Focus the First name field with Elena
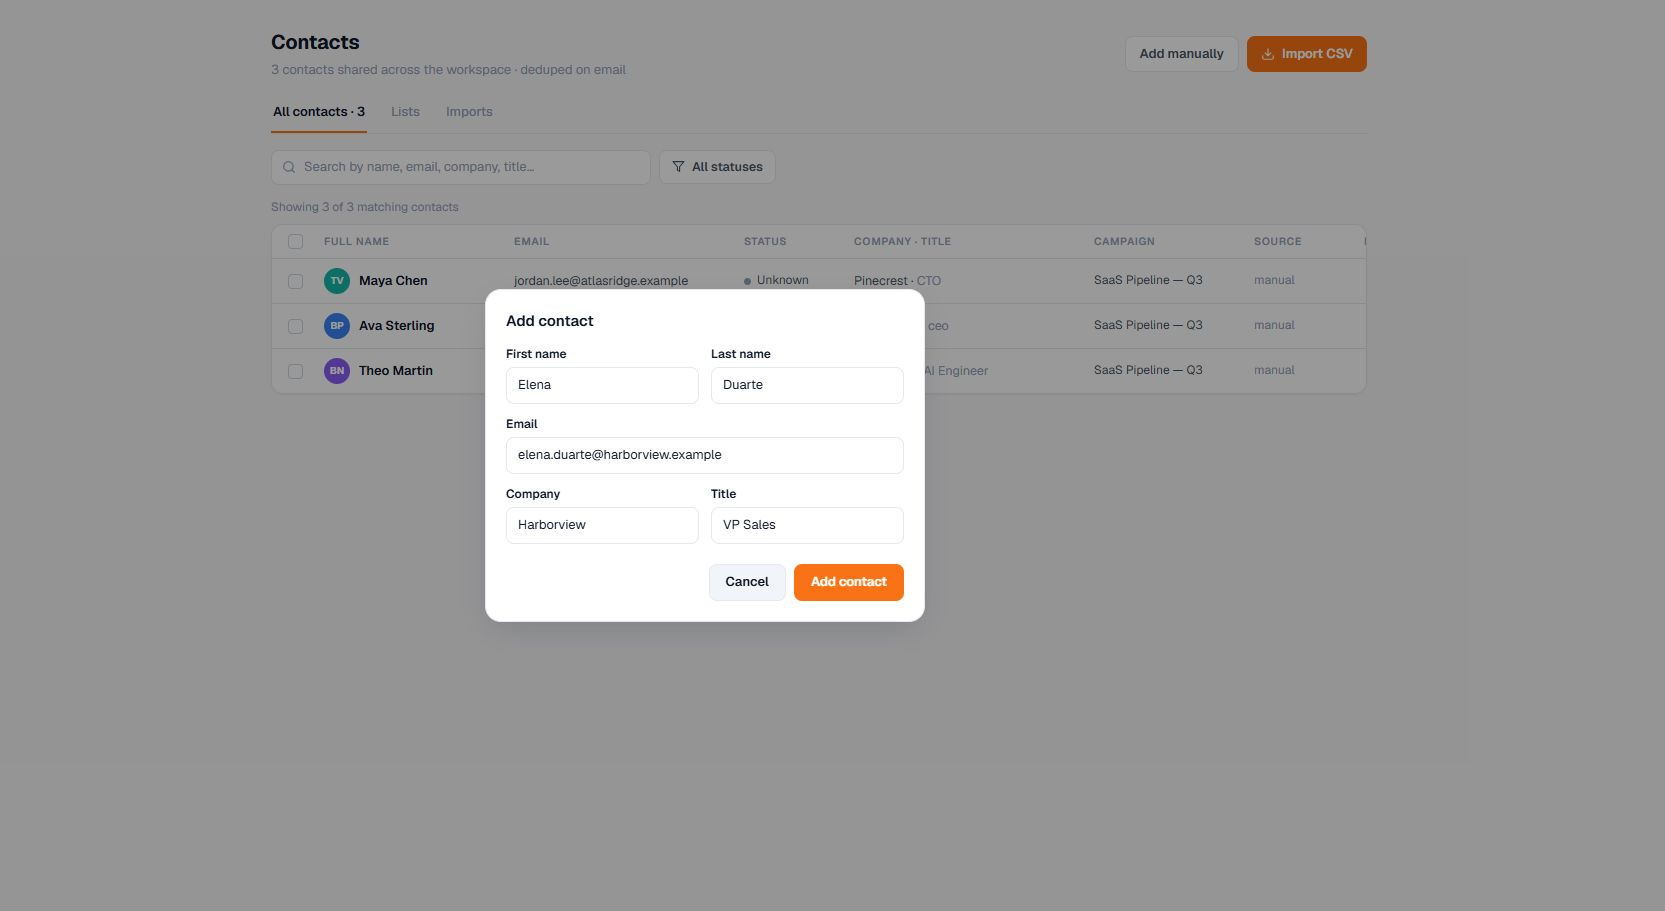1665x911 pixels. point(602,385)
